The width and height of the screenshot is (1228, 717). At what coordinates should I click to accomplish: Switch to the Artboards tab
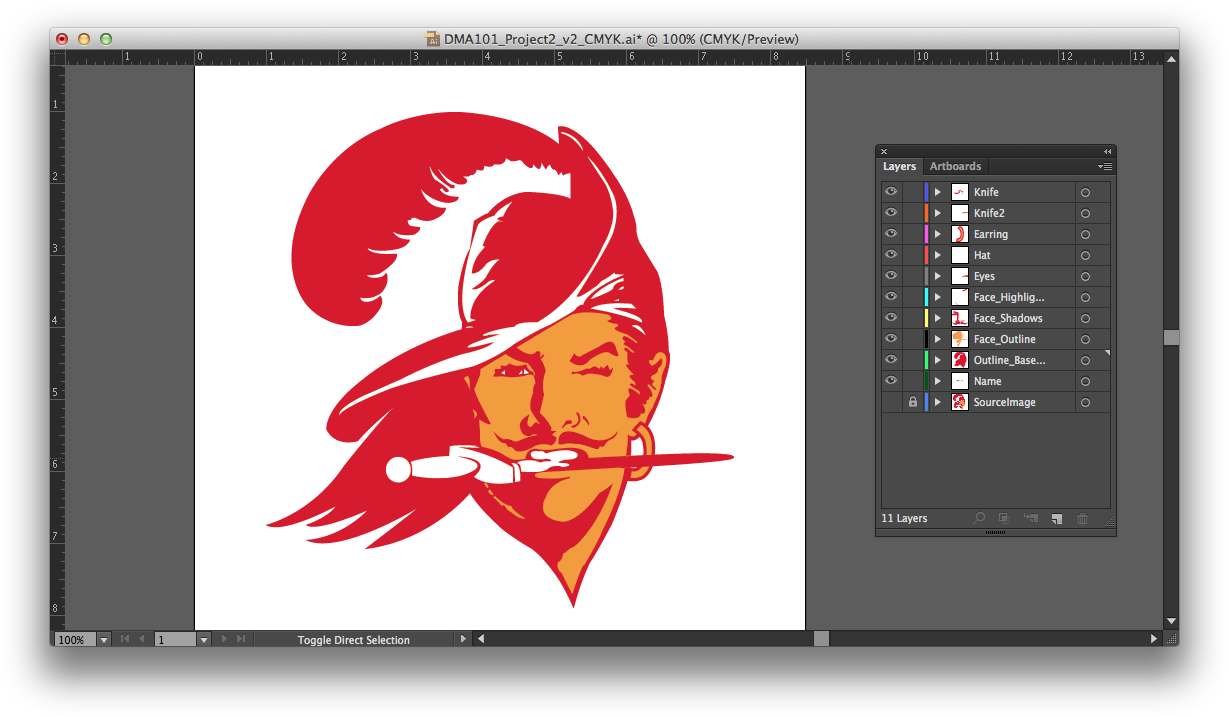click(955, 166)
